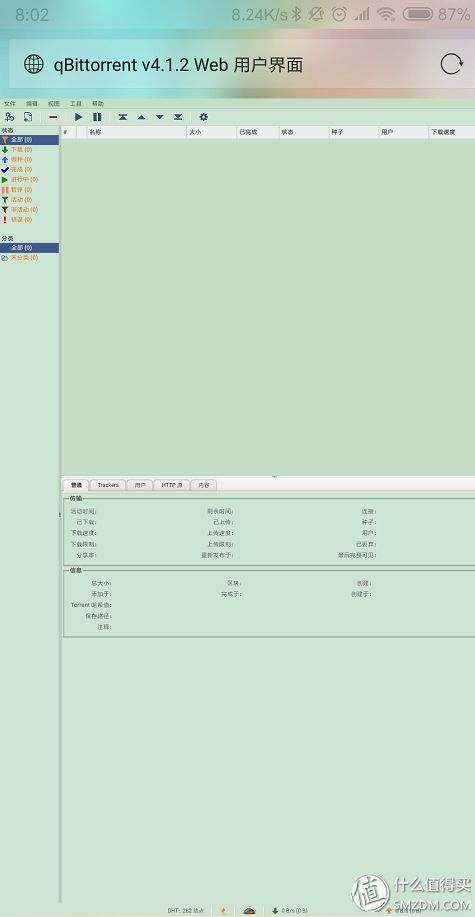Click the DHT nodes status text

(x=185, y=911)
